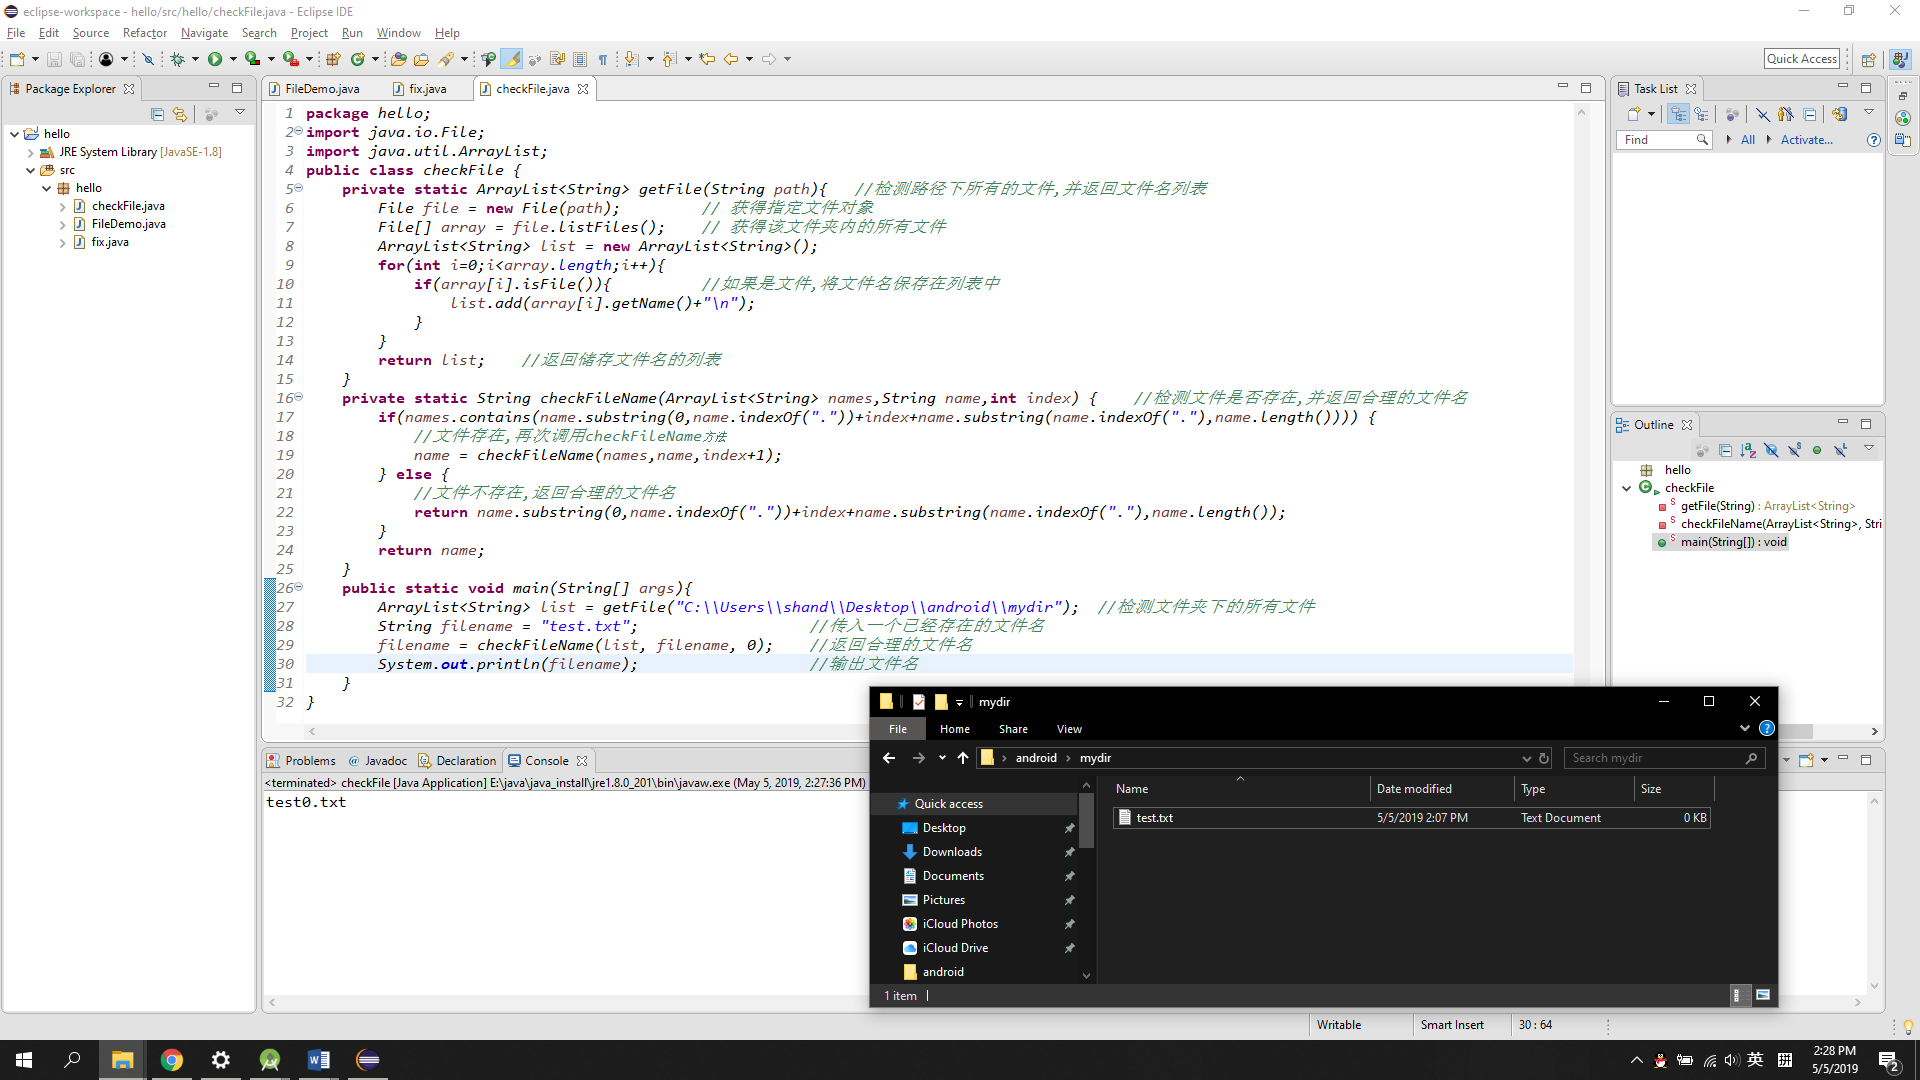Toggle Show Whitespace Characters pilcrow icon
Viewport: 1920px width, 1080px height.
click(x=603, y=60)
